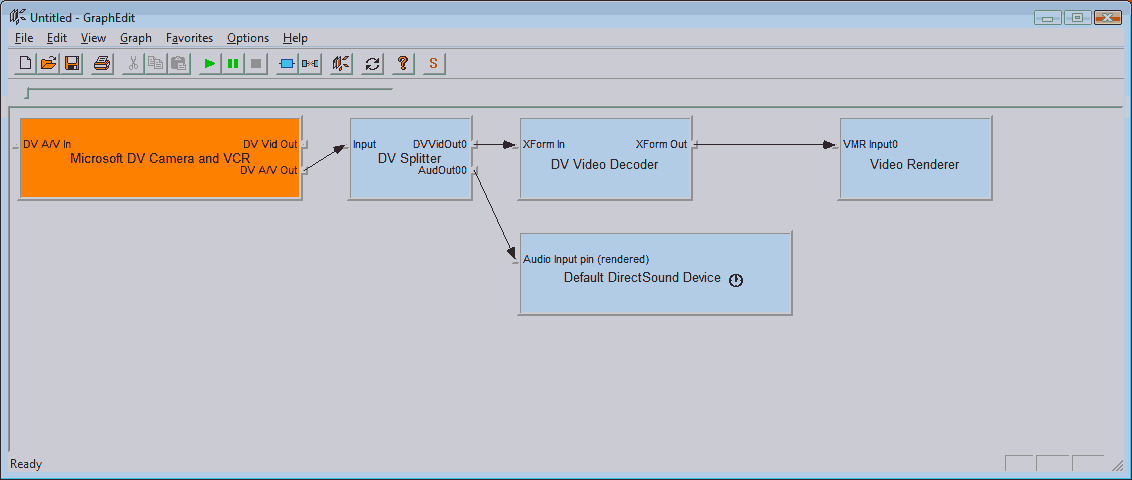1132x480 pixels.
Task: Click the seek bar slider handle
Action: pos(27,93)
